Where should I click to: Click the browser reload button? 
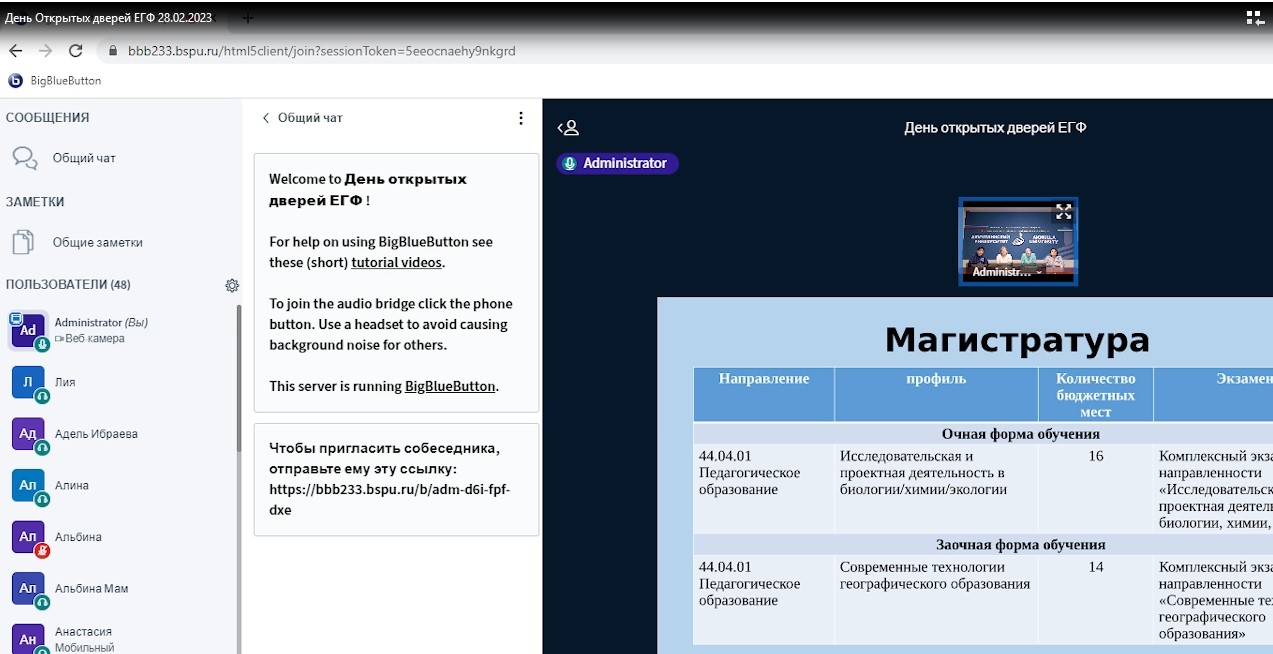[x=75, y=51]
